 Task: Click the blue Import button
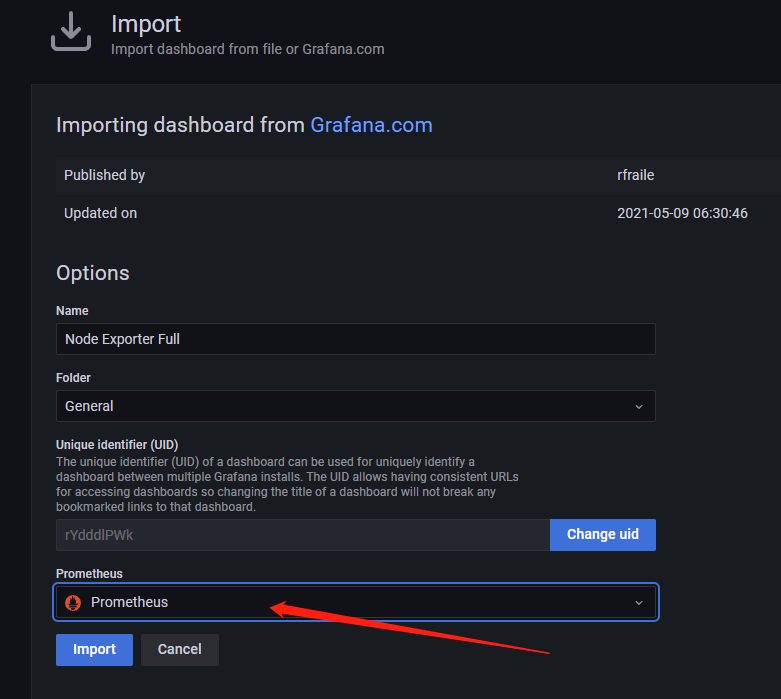point(94,649)
